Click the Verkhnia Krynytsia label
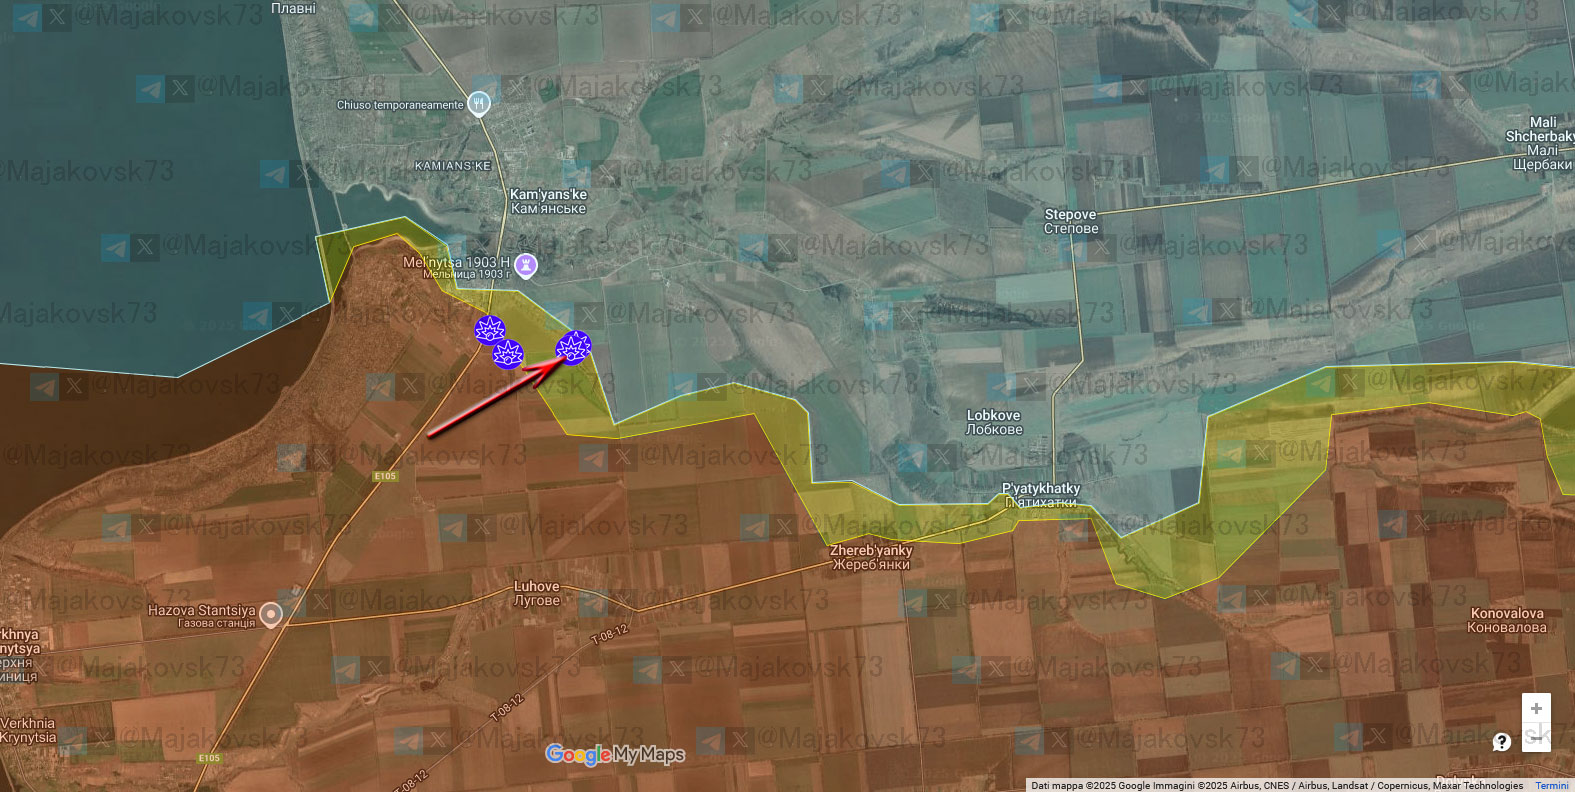The height and width of the screenshot is (792, 1575). pyautogui.click(x=28, y=730)
